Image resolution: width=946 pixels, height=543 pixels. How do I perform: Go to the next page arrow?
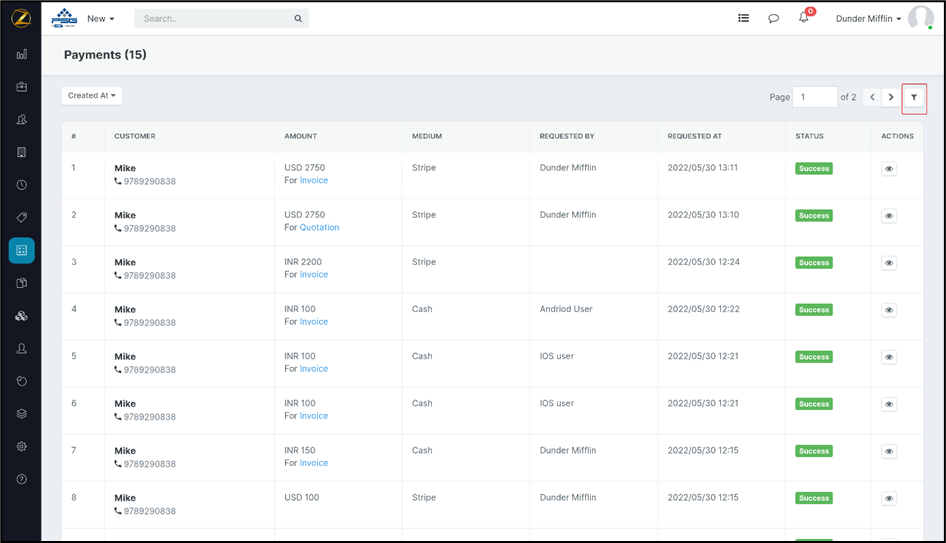[891, 97]
